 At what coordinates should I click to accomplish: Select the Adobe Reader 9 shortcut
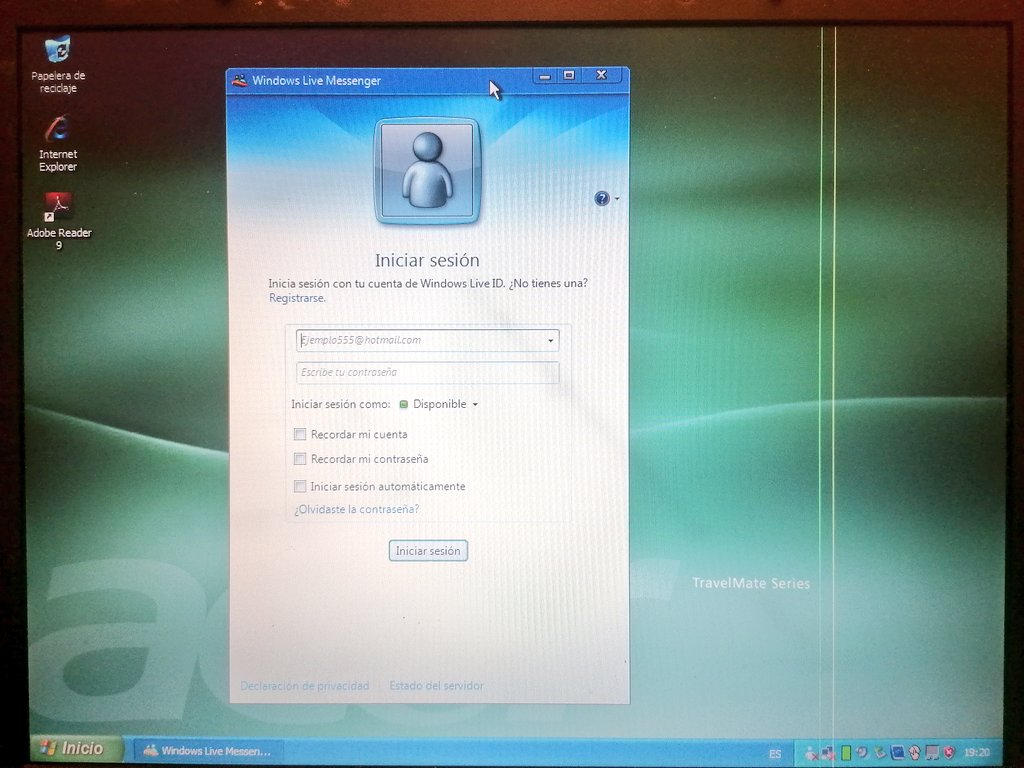click(x=59, y=221)
